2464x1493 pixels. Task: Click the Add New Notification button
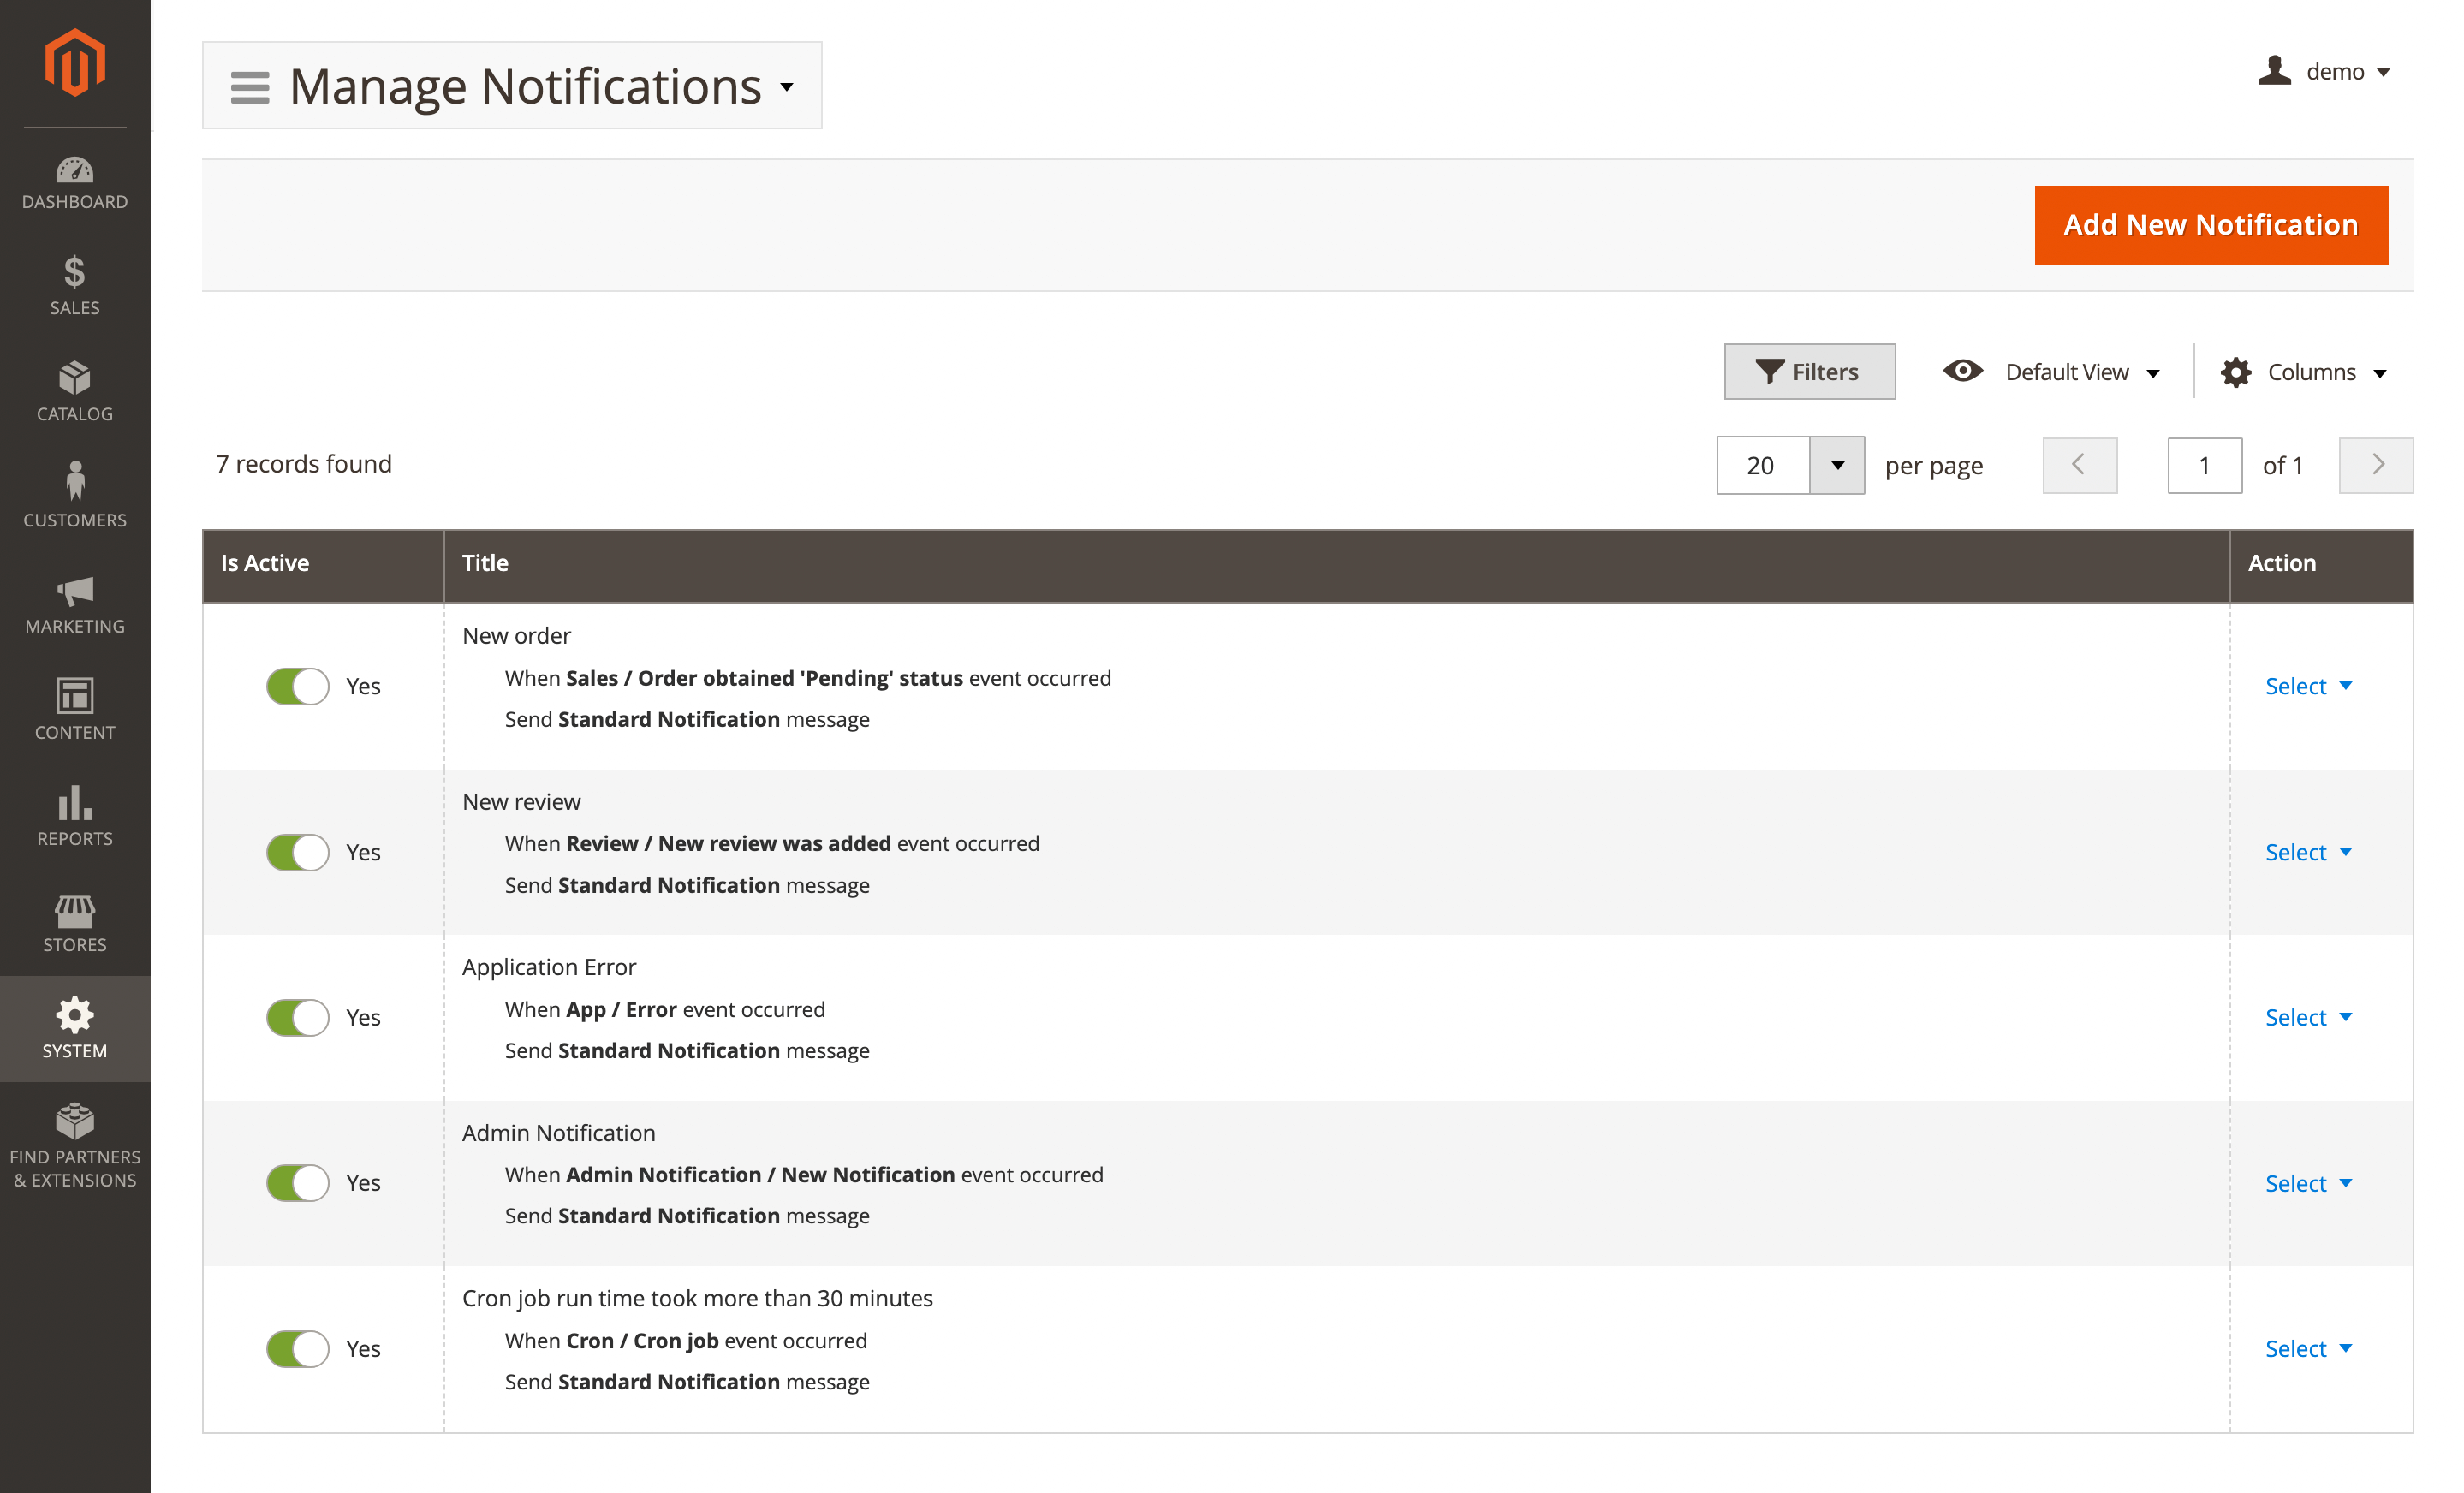[2210, 225]
